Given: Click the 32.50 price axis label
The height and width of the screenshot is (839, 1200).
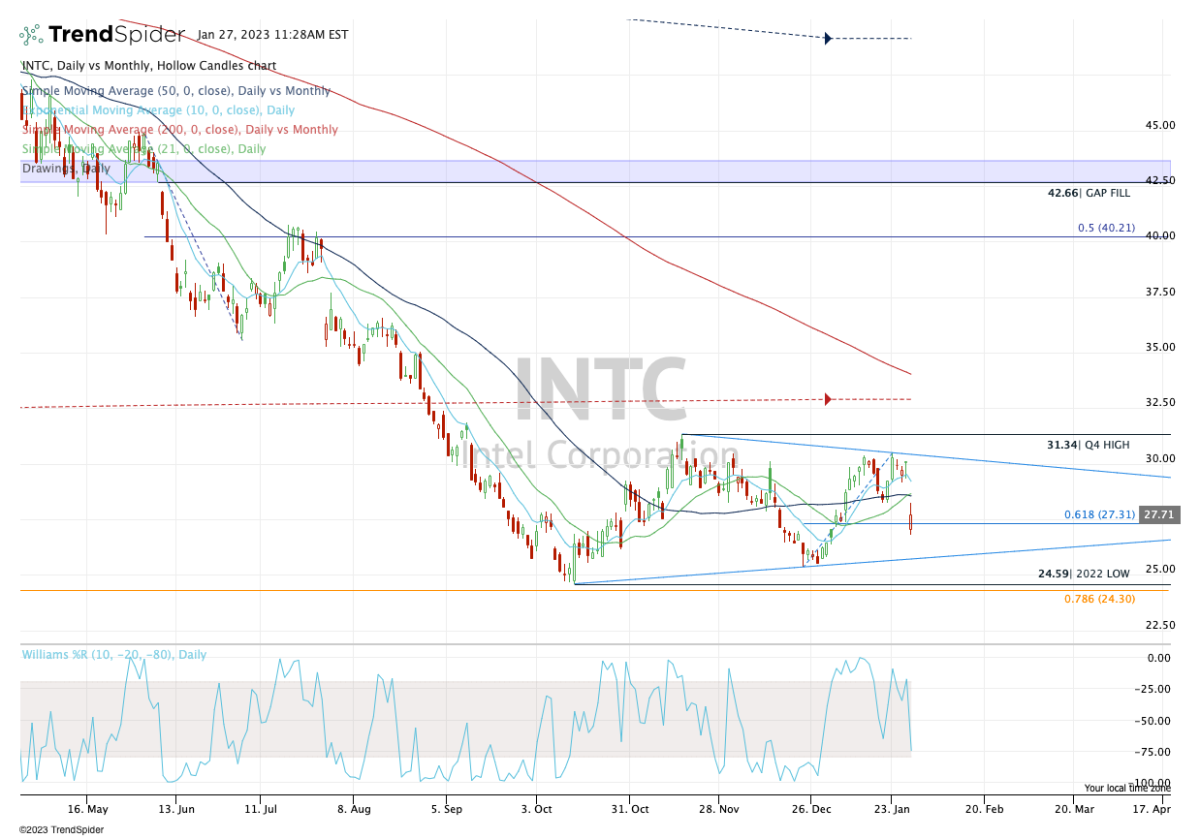Looking at the screenshot, I should [1160, 403].
